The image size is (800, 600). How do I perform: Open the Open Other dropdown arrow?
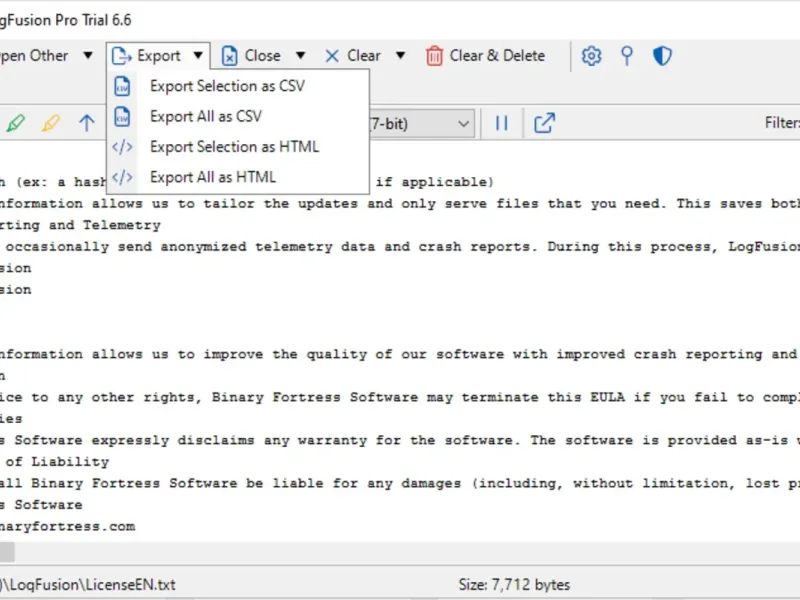tap(88, 55)
